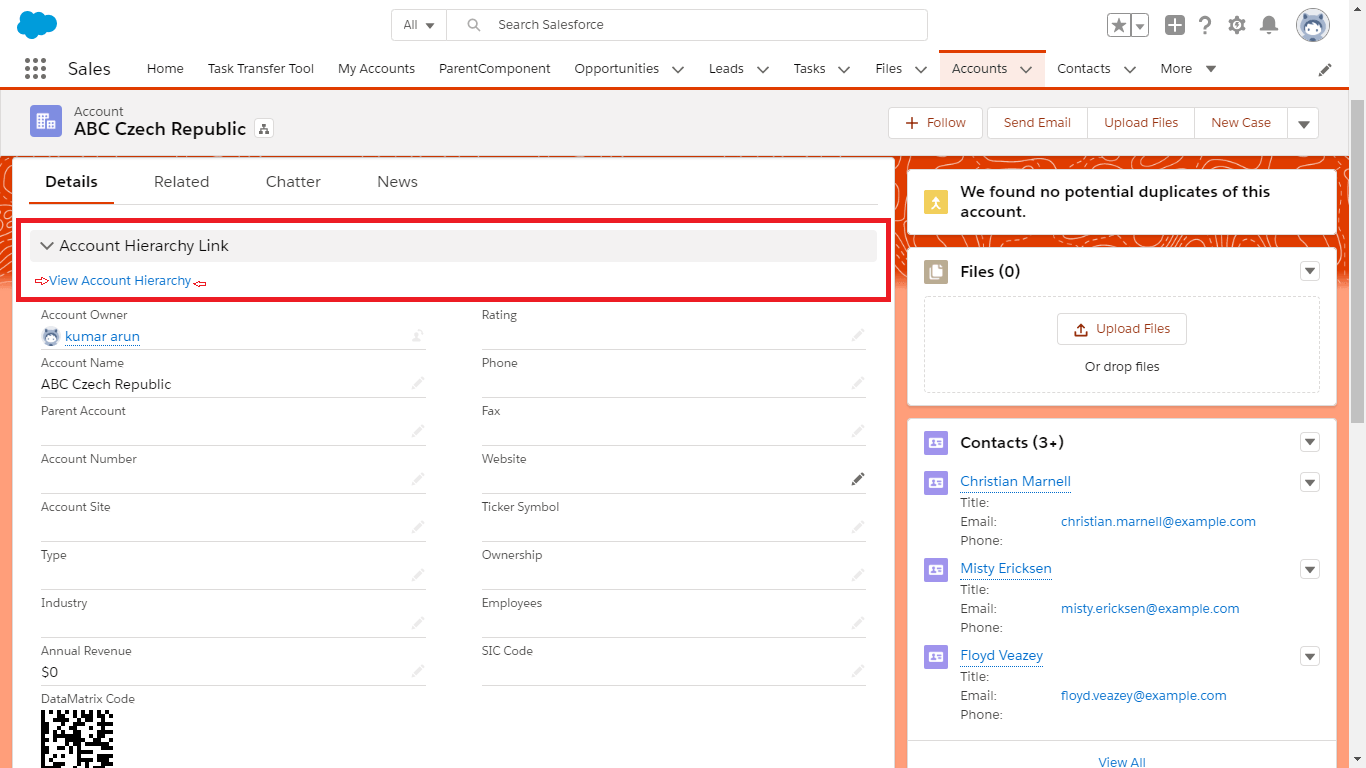
Task: Edit the Fax field pencil icon
Action: pos(858,431)
